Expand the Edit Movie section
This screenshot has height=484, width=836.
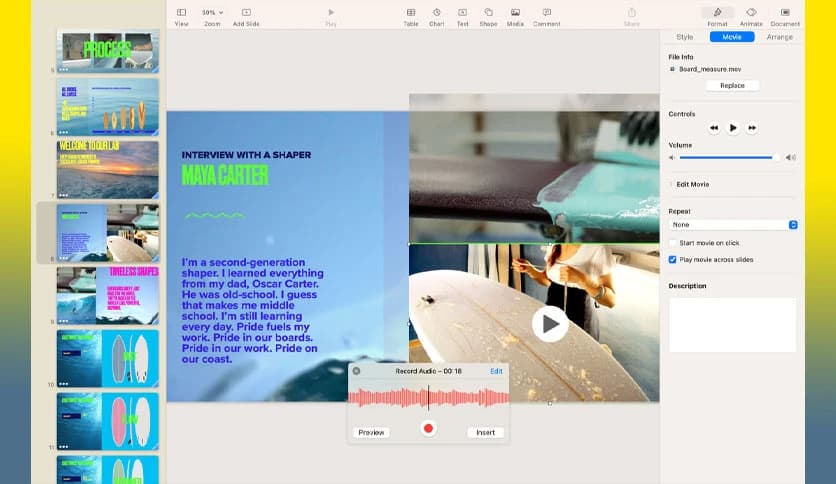(x=693, y=184)
